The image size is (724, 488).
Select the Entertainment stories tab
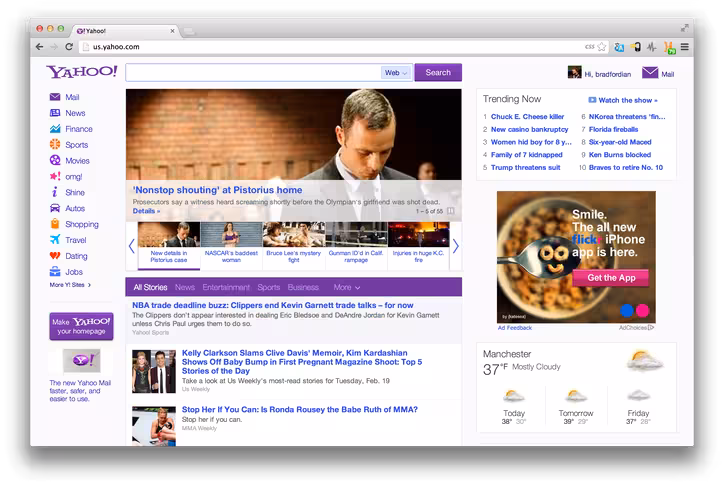[226, 287]
